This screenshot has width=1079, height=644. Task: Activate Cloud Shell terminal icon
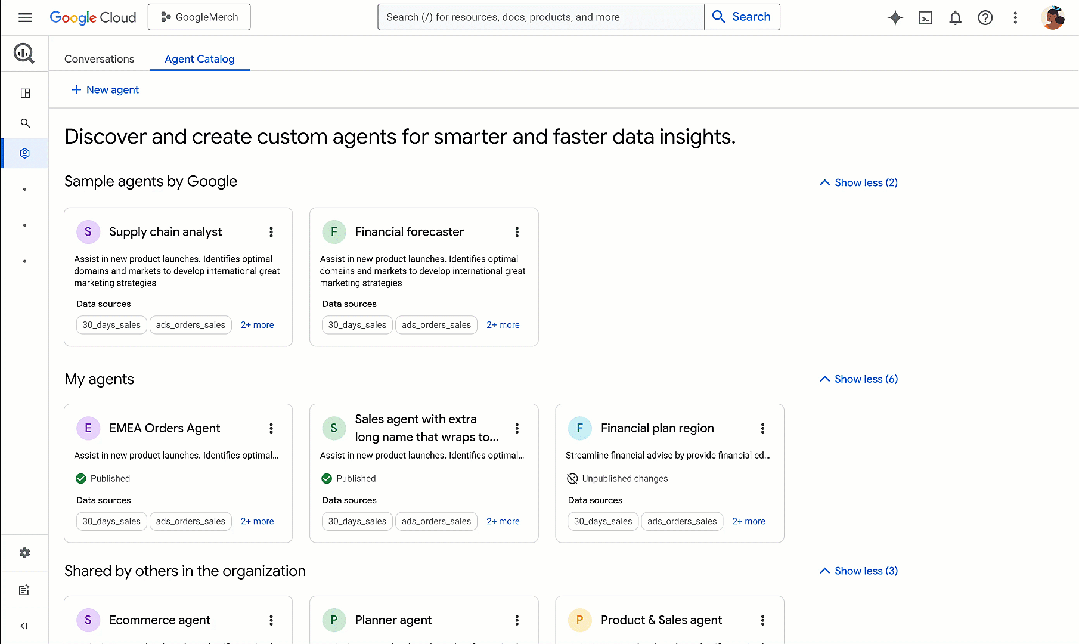tap(926, 17)
